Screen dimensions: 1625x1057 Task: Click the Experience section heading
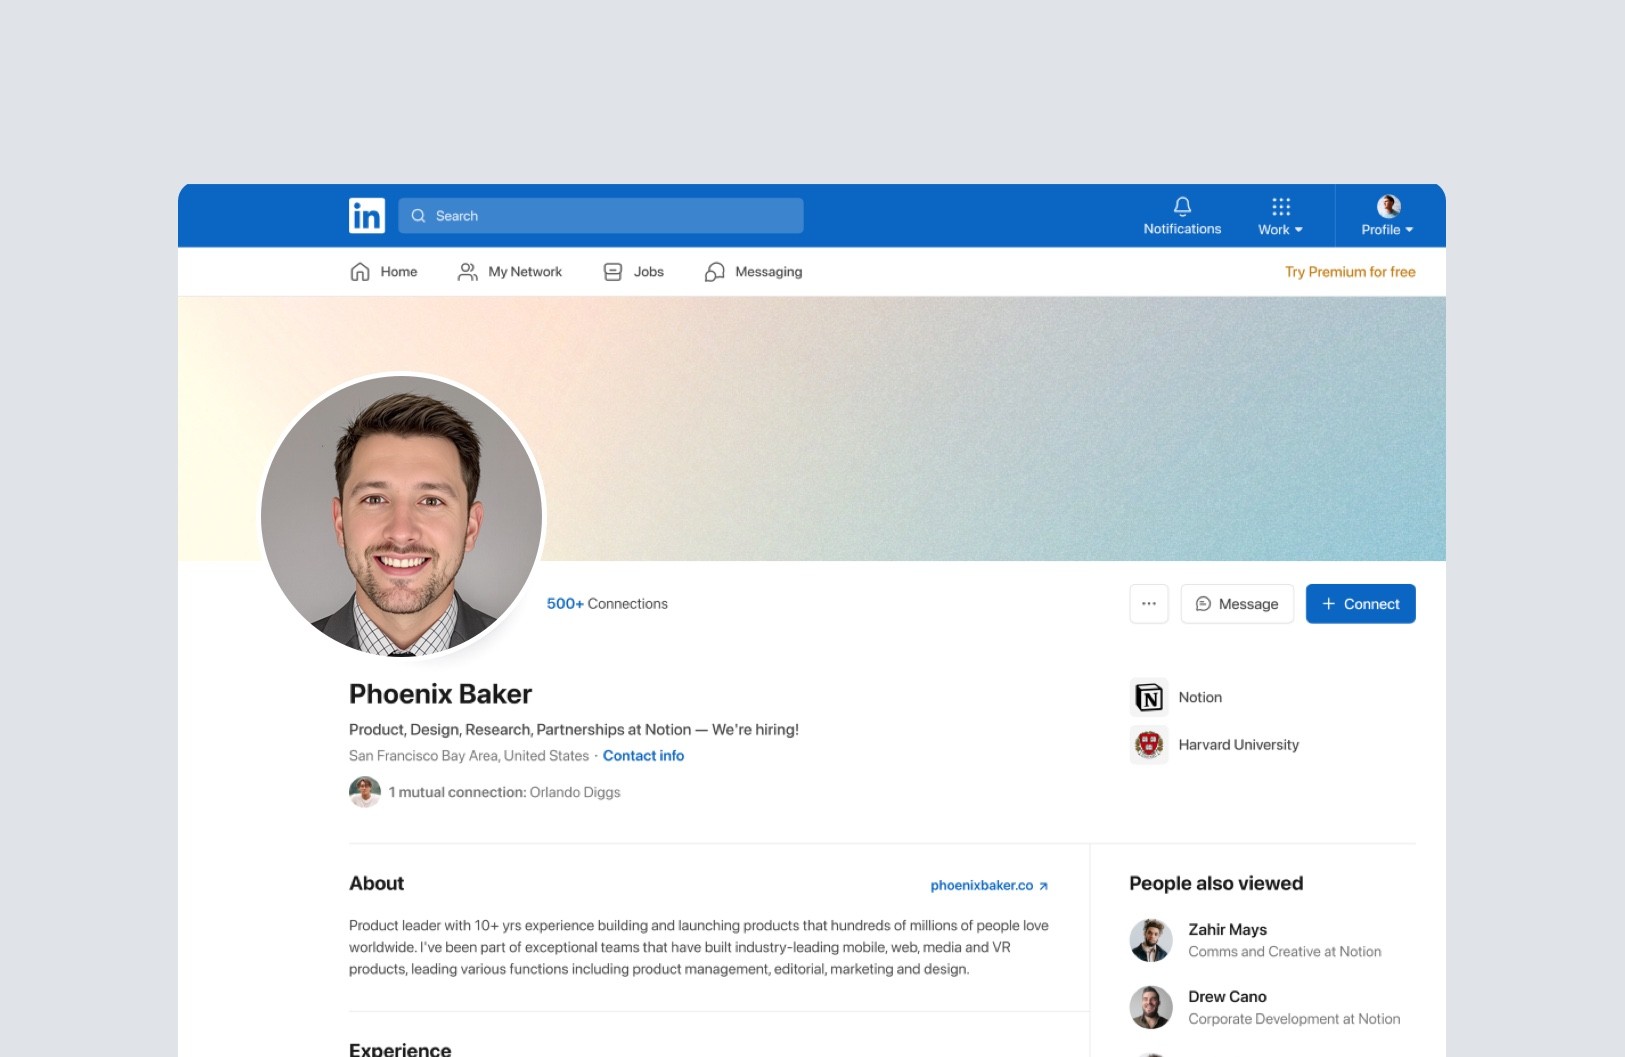[x=400, y=1048]
